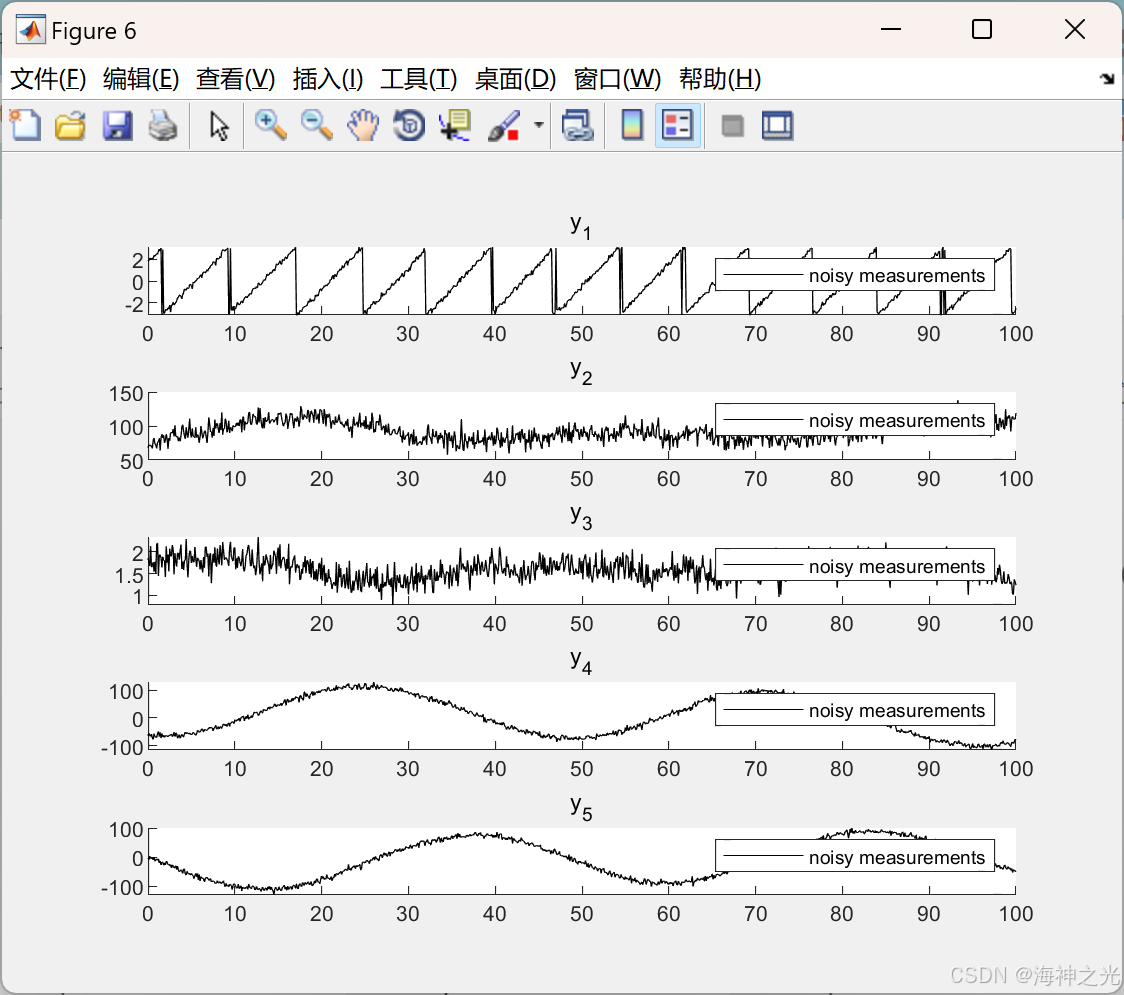Select the legend in the y4 plot
Image resolution: width=1124 pixels, height=995 pixels.
point(854,710)
